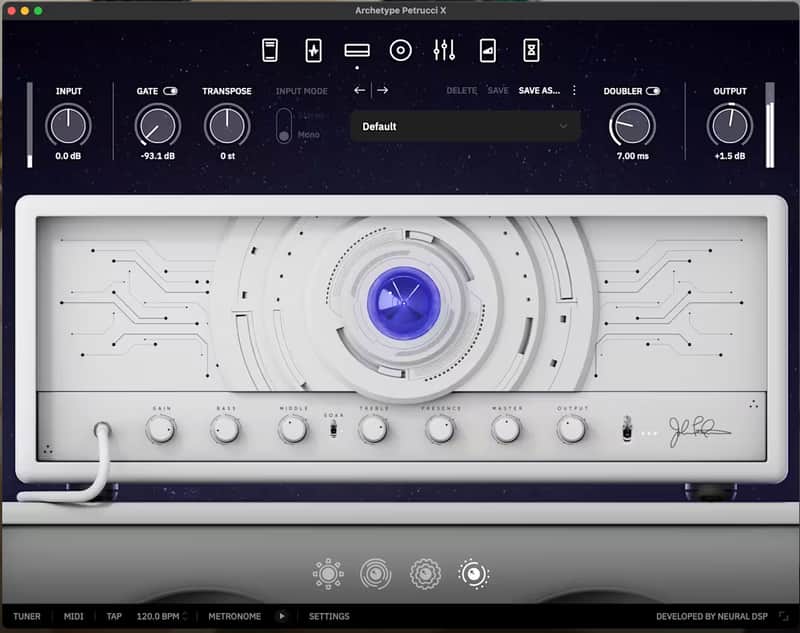Click the 0 st transpose value
800x633 pixels.
pyautogui.click(x=228, y=156)
